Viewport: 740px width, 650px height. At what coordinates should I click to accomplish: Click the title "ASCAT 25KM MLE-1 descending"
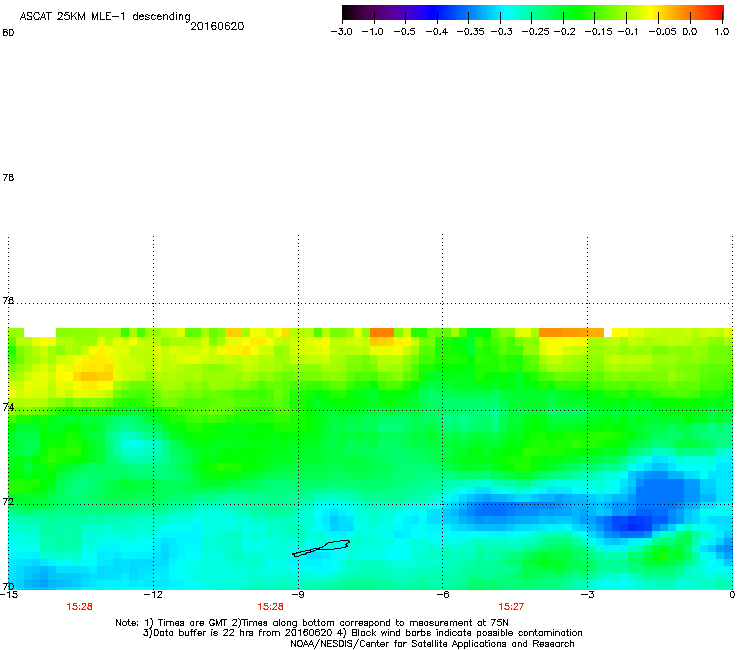coord(105,16)
